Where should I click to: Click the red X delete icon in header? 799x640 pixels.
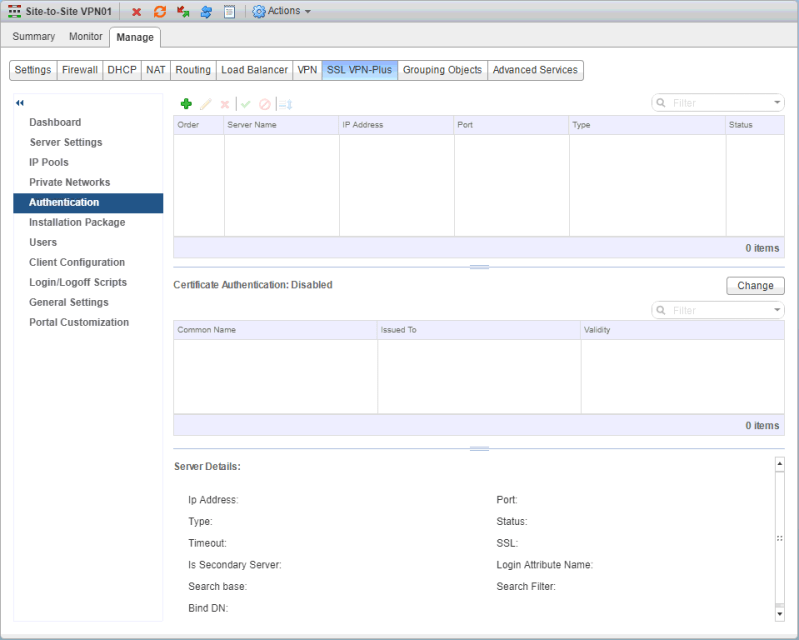(x=137, y=12)
